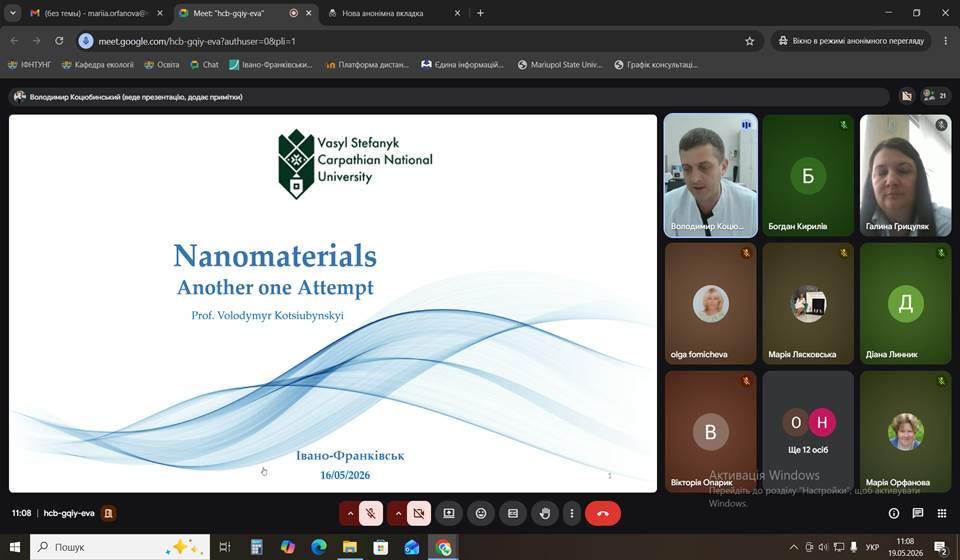
Task: Click the browser forward arrow
Action: [x=37, y=41]
